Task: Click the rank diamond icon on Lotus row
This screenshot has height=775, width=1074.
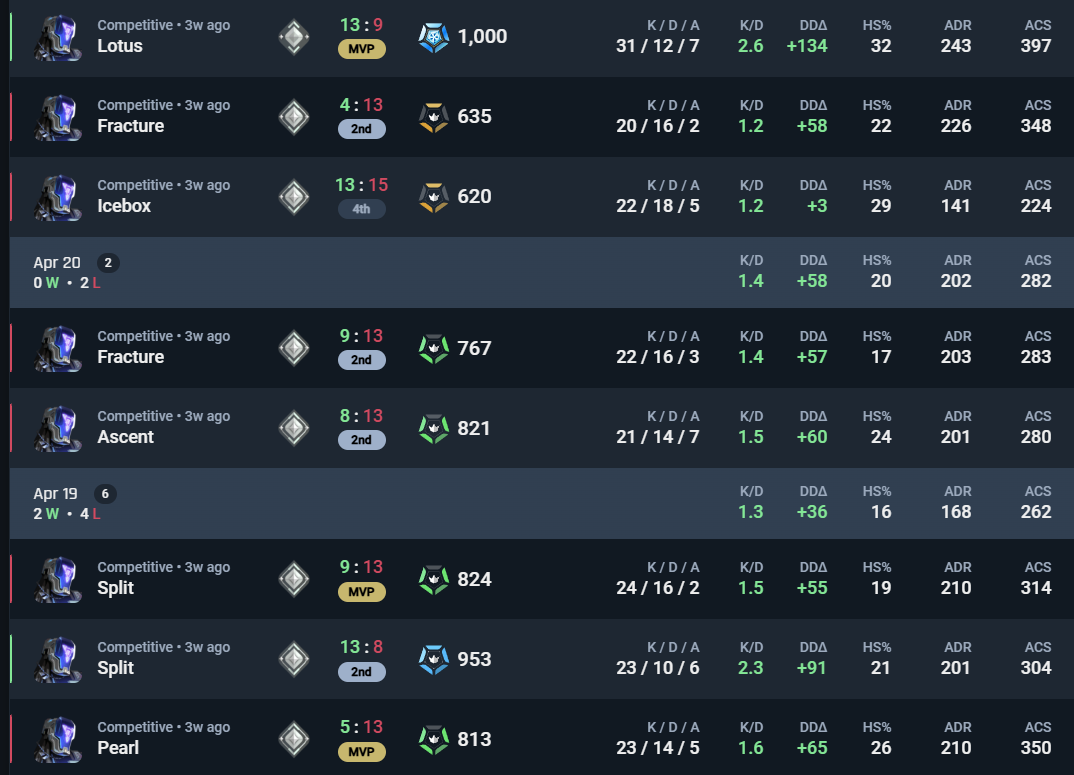Action: [x=294, y=37]
